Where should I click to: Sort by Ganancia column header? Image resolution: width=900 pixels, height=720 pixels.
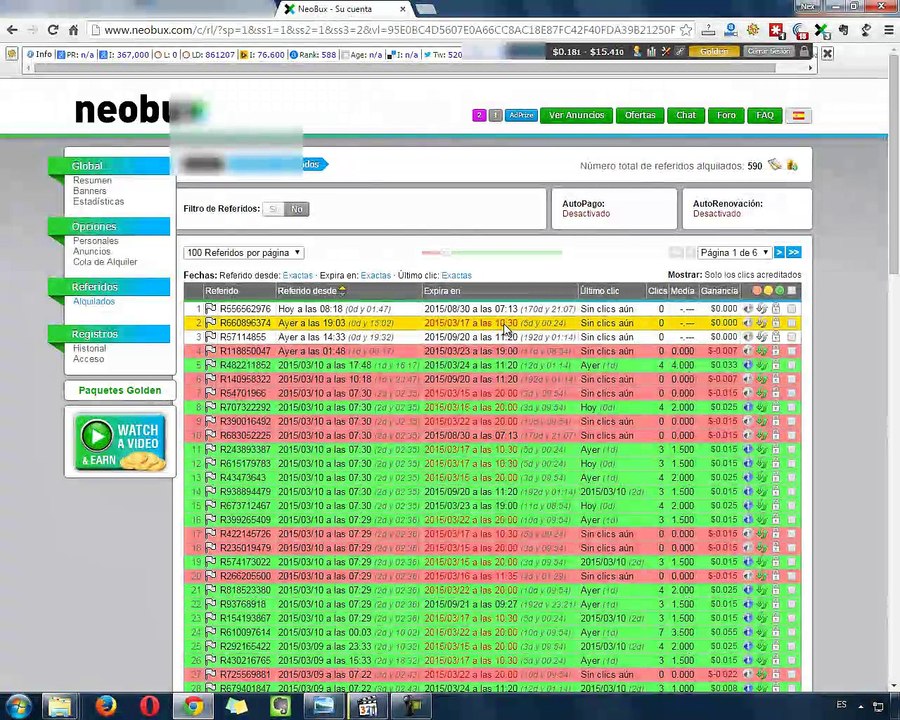719,291
